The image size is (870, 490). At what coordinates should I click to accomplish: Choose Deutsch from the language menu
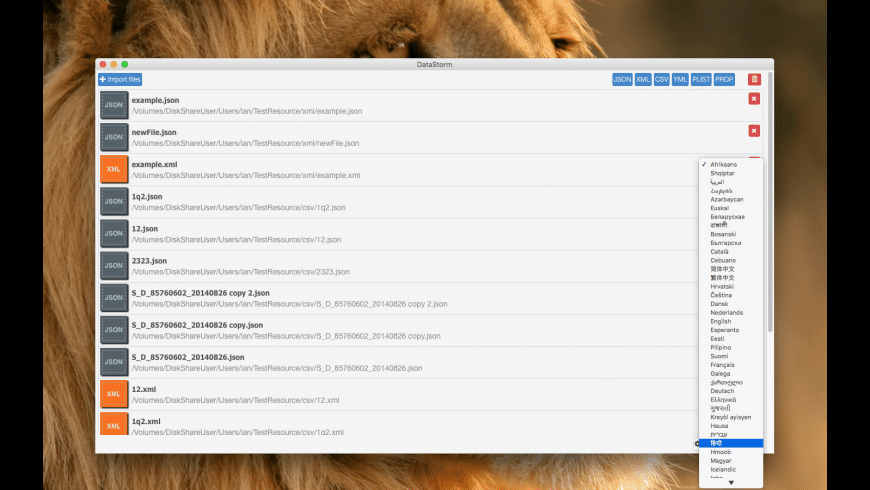tap(731, 391)
